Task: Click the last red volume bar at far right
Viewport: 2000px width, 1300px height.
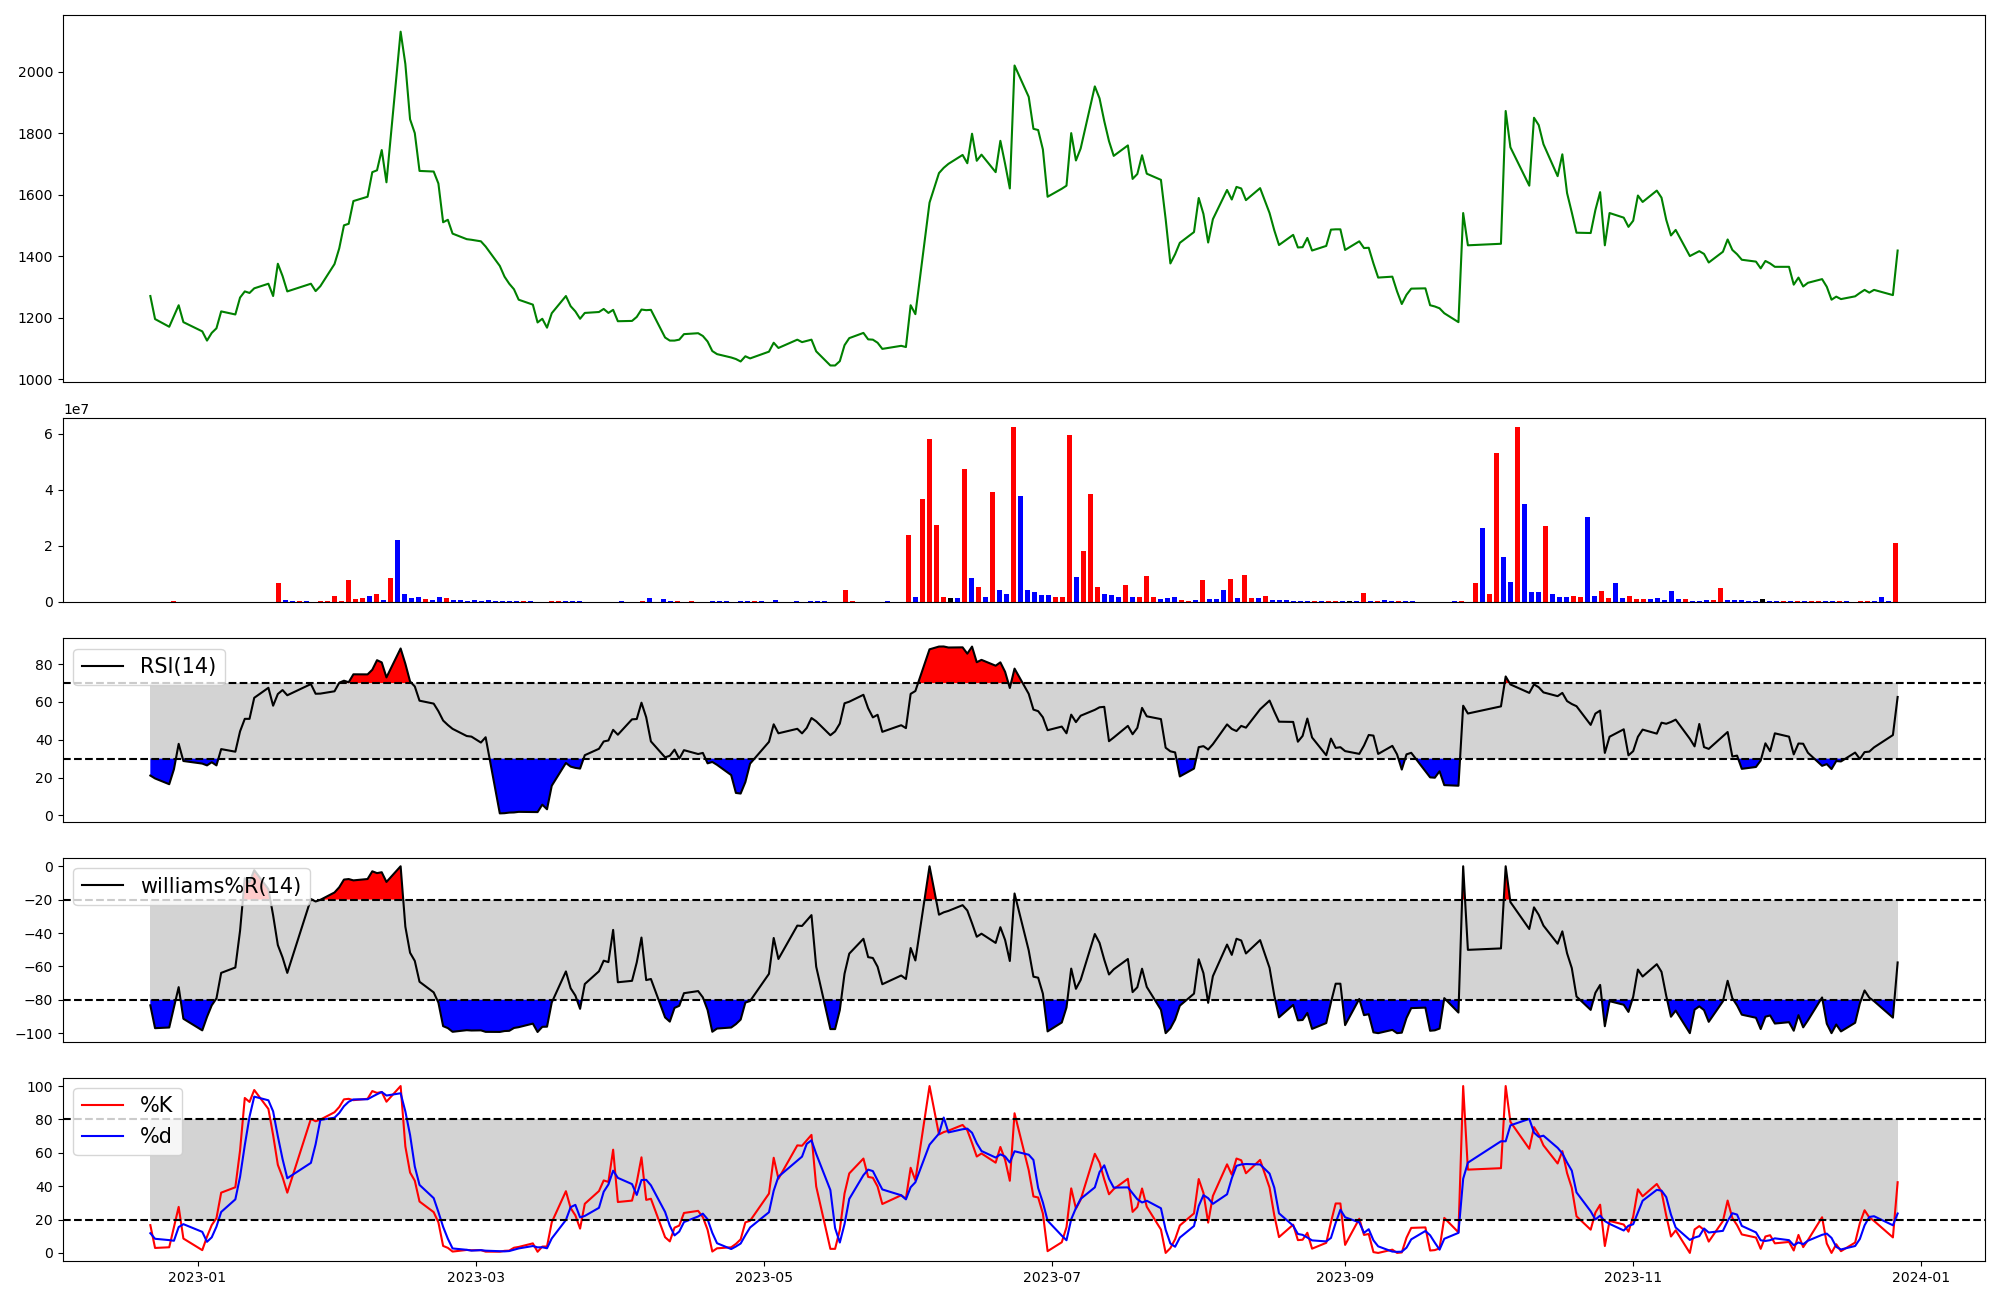Action: [x=1895, y=572]
